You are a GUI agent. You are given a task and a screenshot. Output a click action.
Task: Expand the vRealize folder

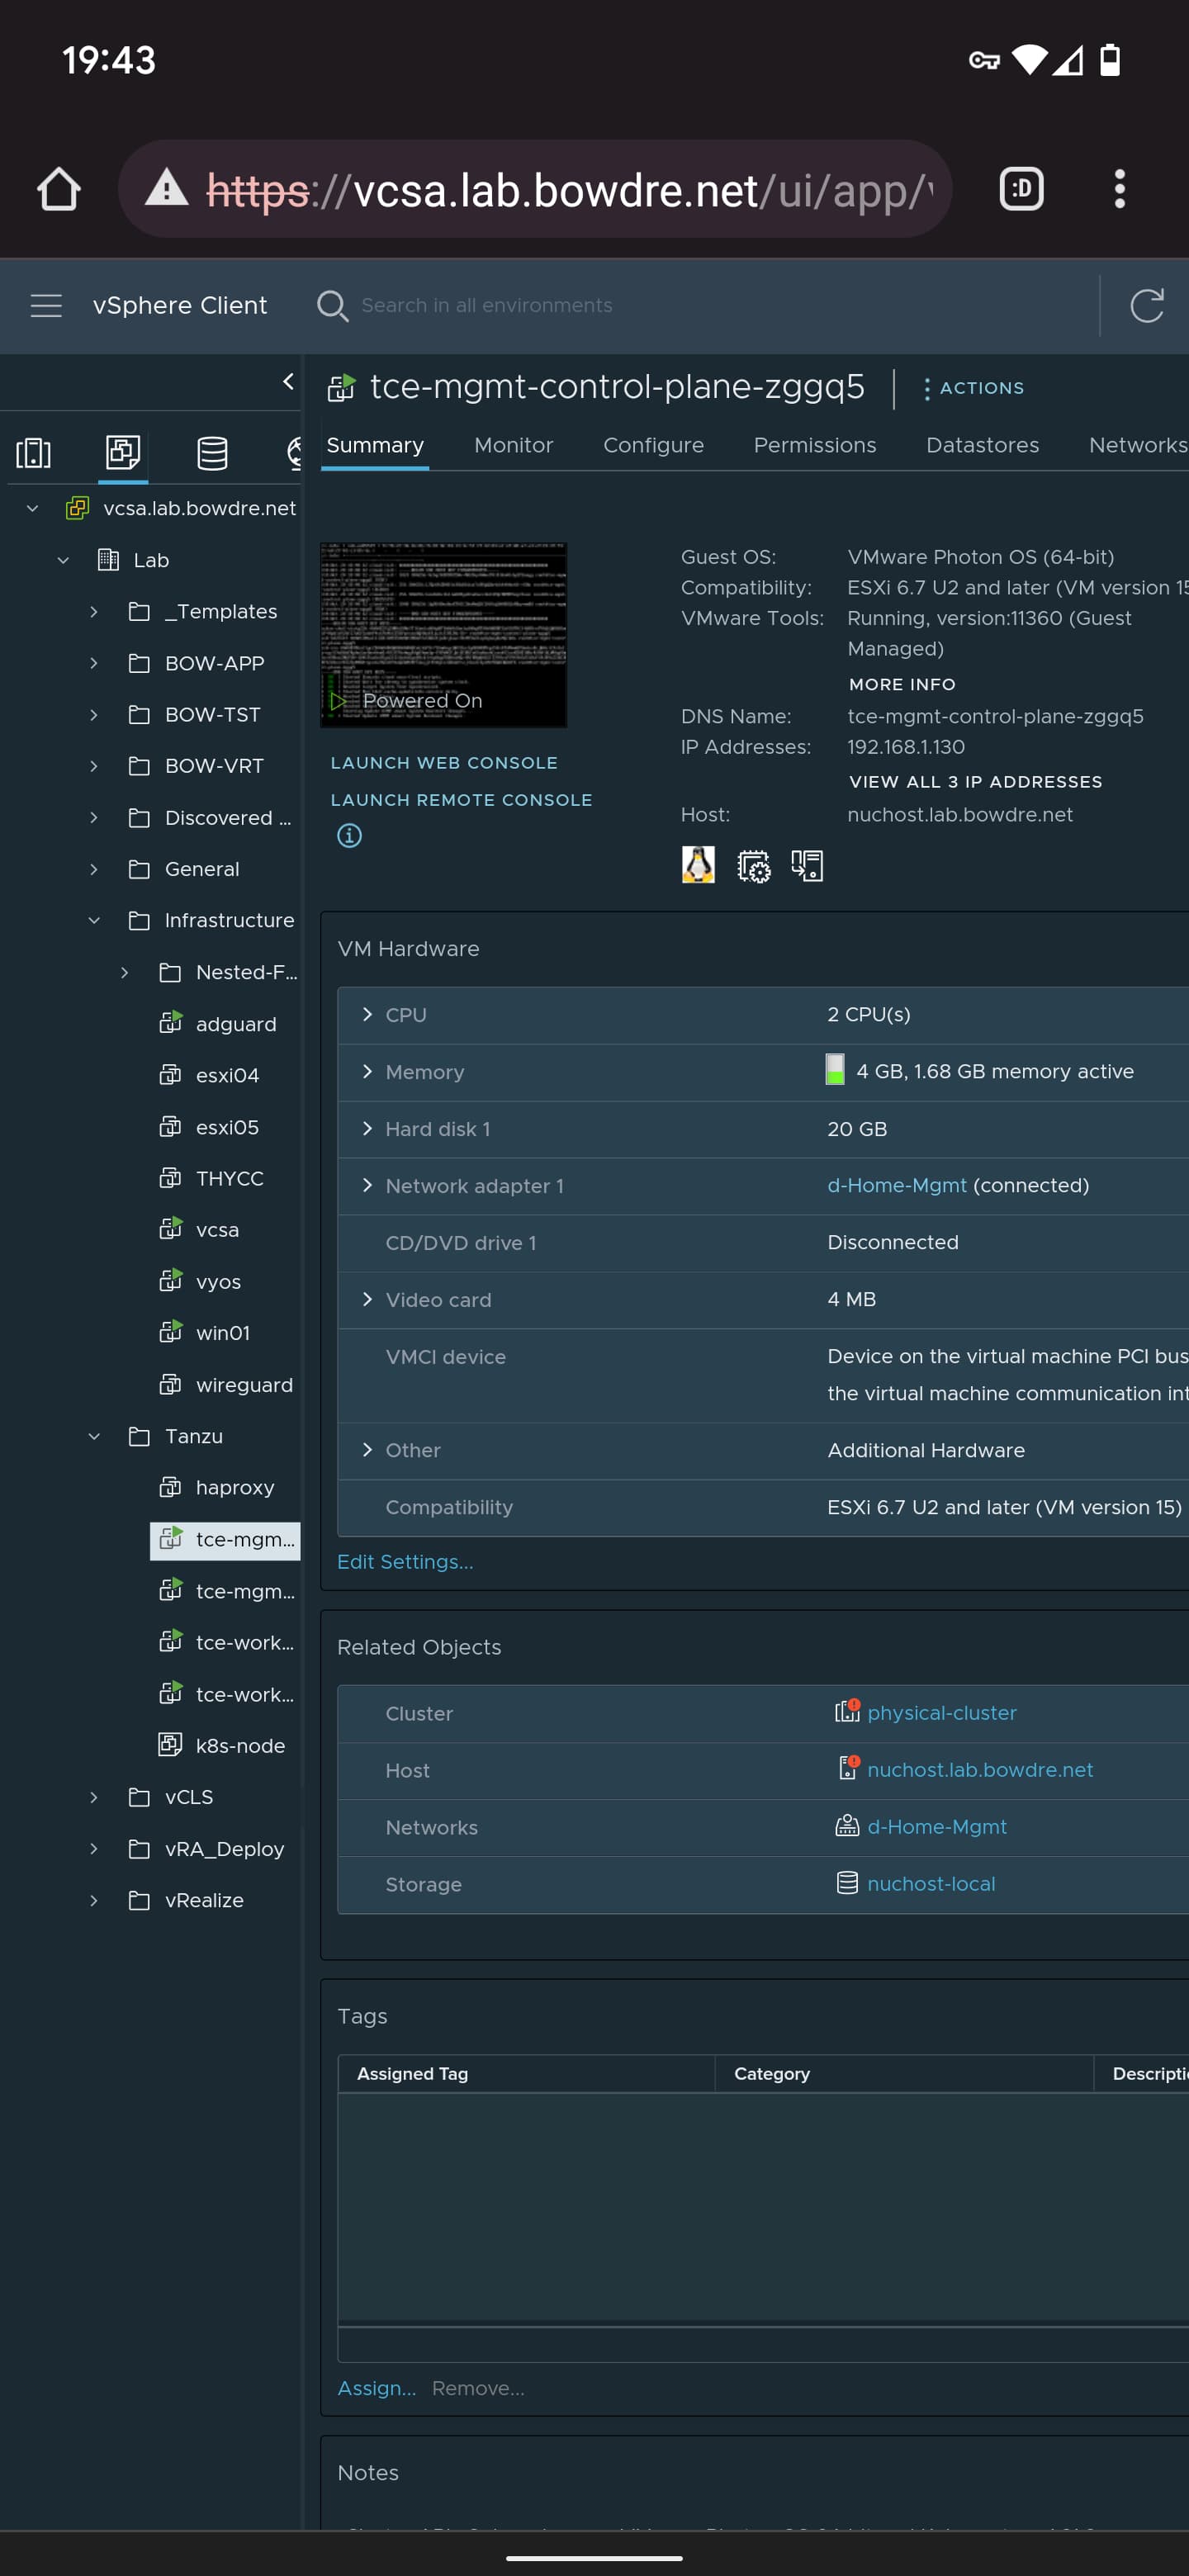94,1900
